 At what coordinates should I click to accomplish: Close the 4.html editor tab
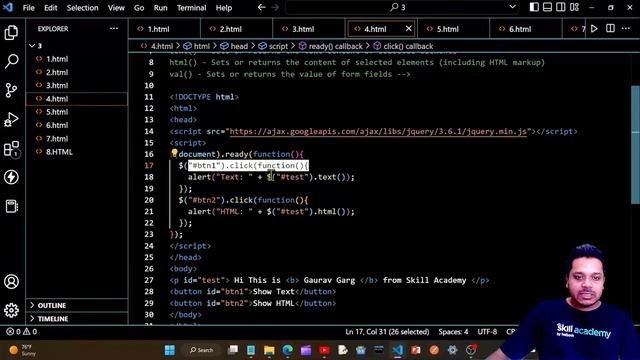pyautogui.click(x=409, y=29)
